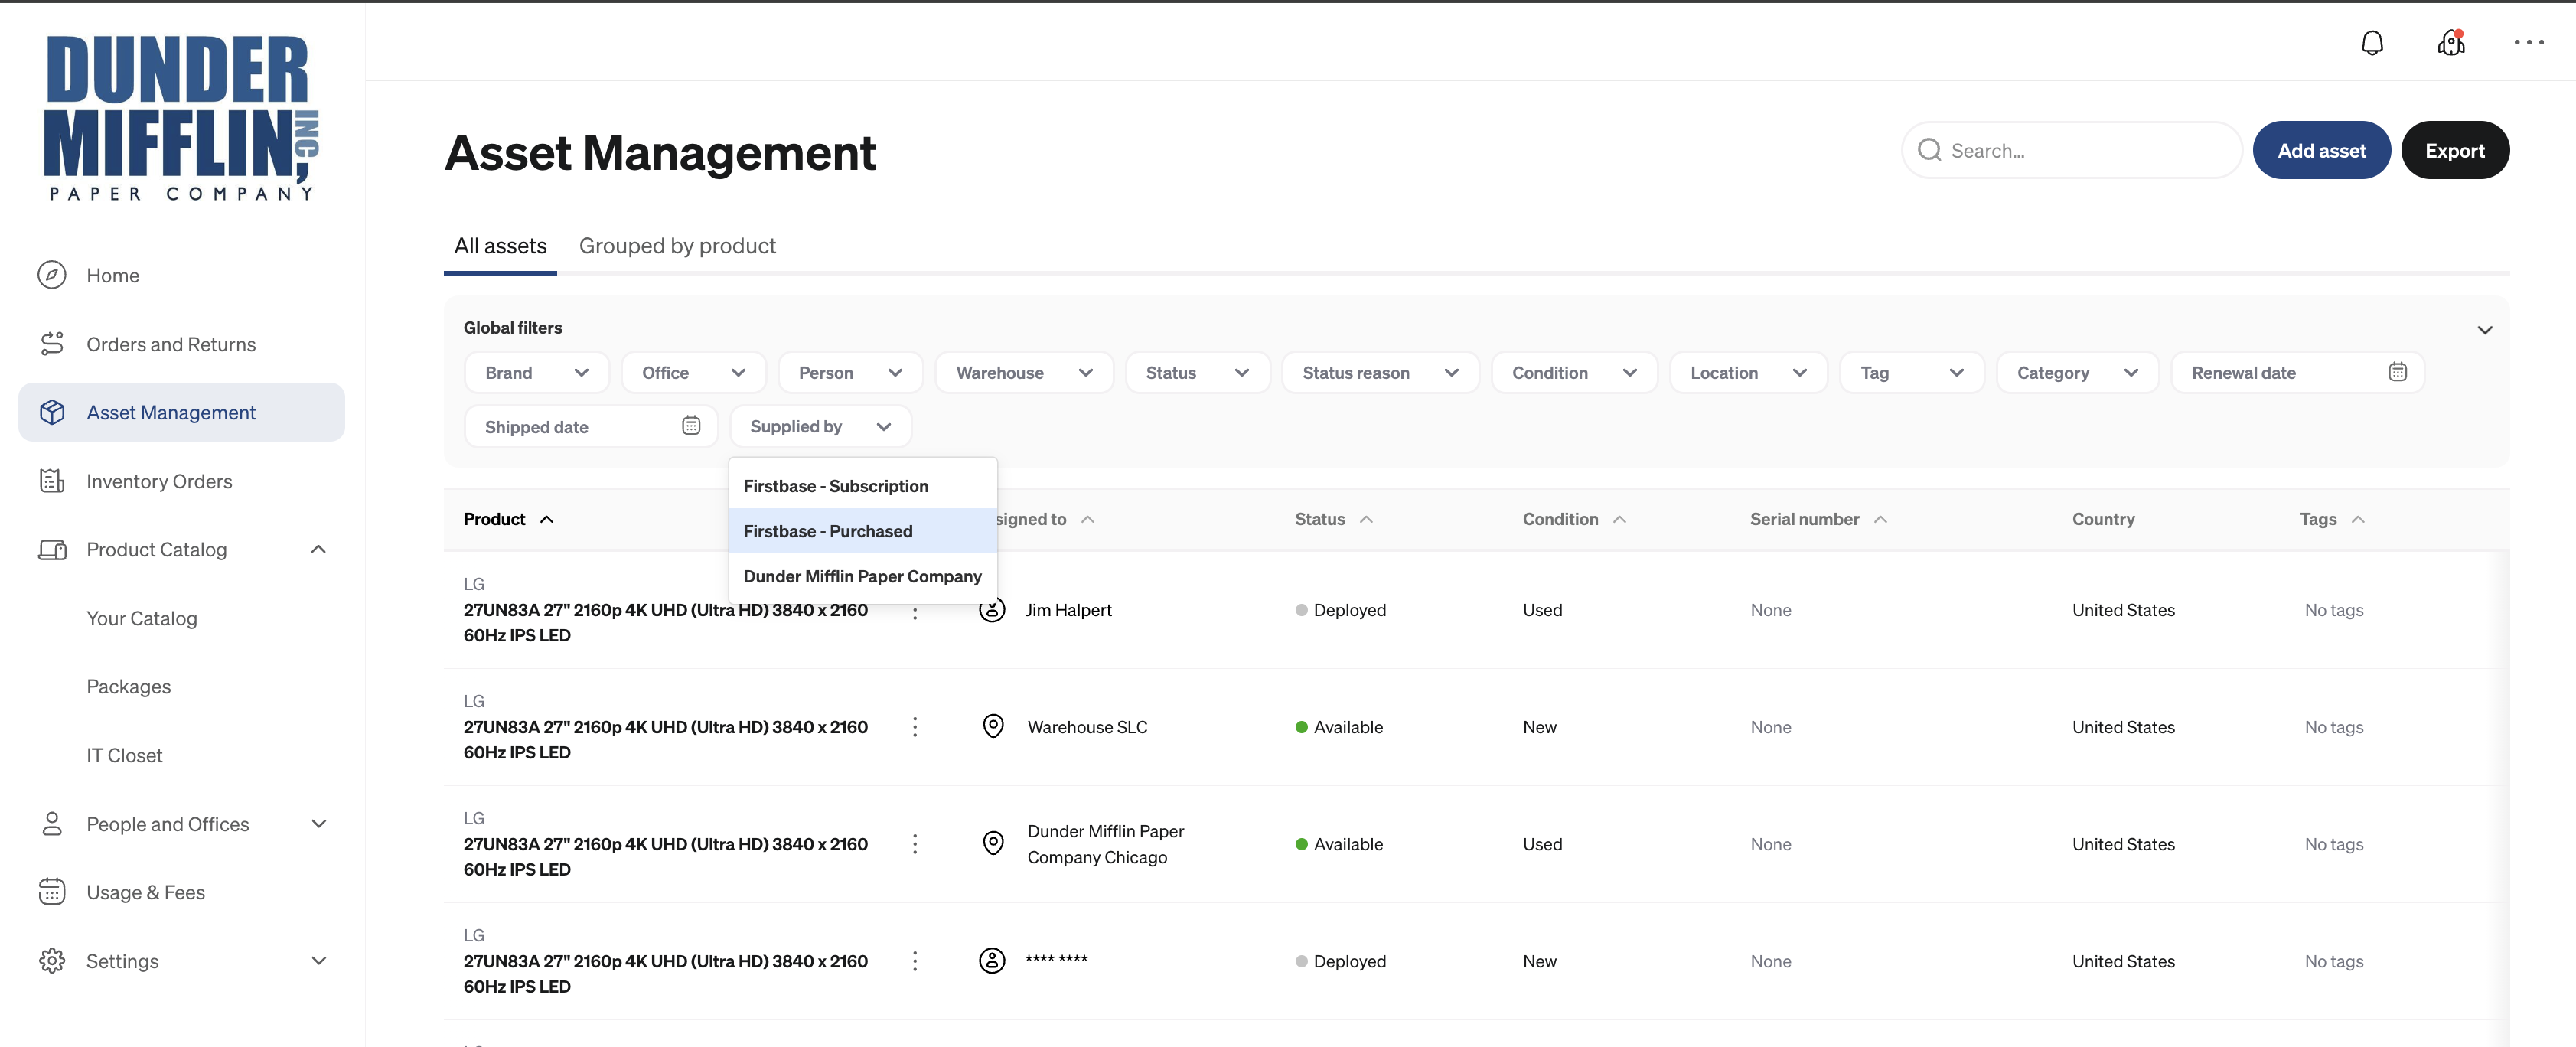Close the Supplied by filter dropdown
The width and height of the screenshot is (2576, 1047).
(821, 426)
